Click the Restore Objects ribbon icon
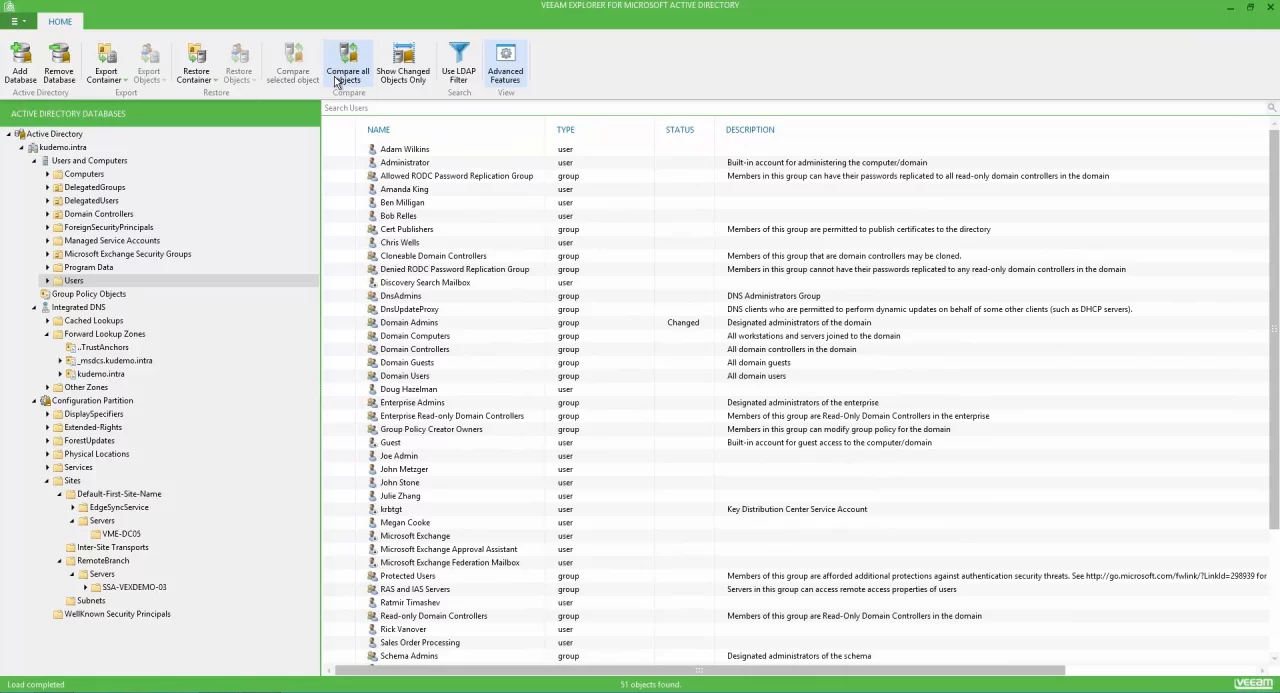This screenshot has width=1280, height=693. click(239, 53)
